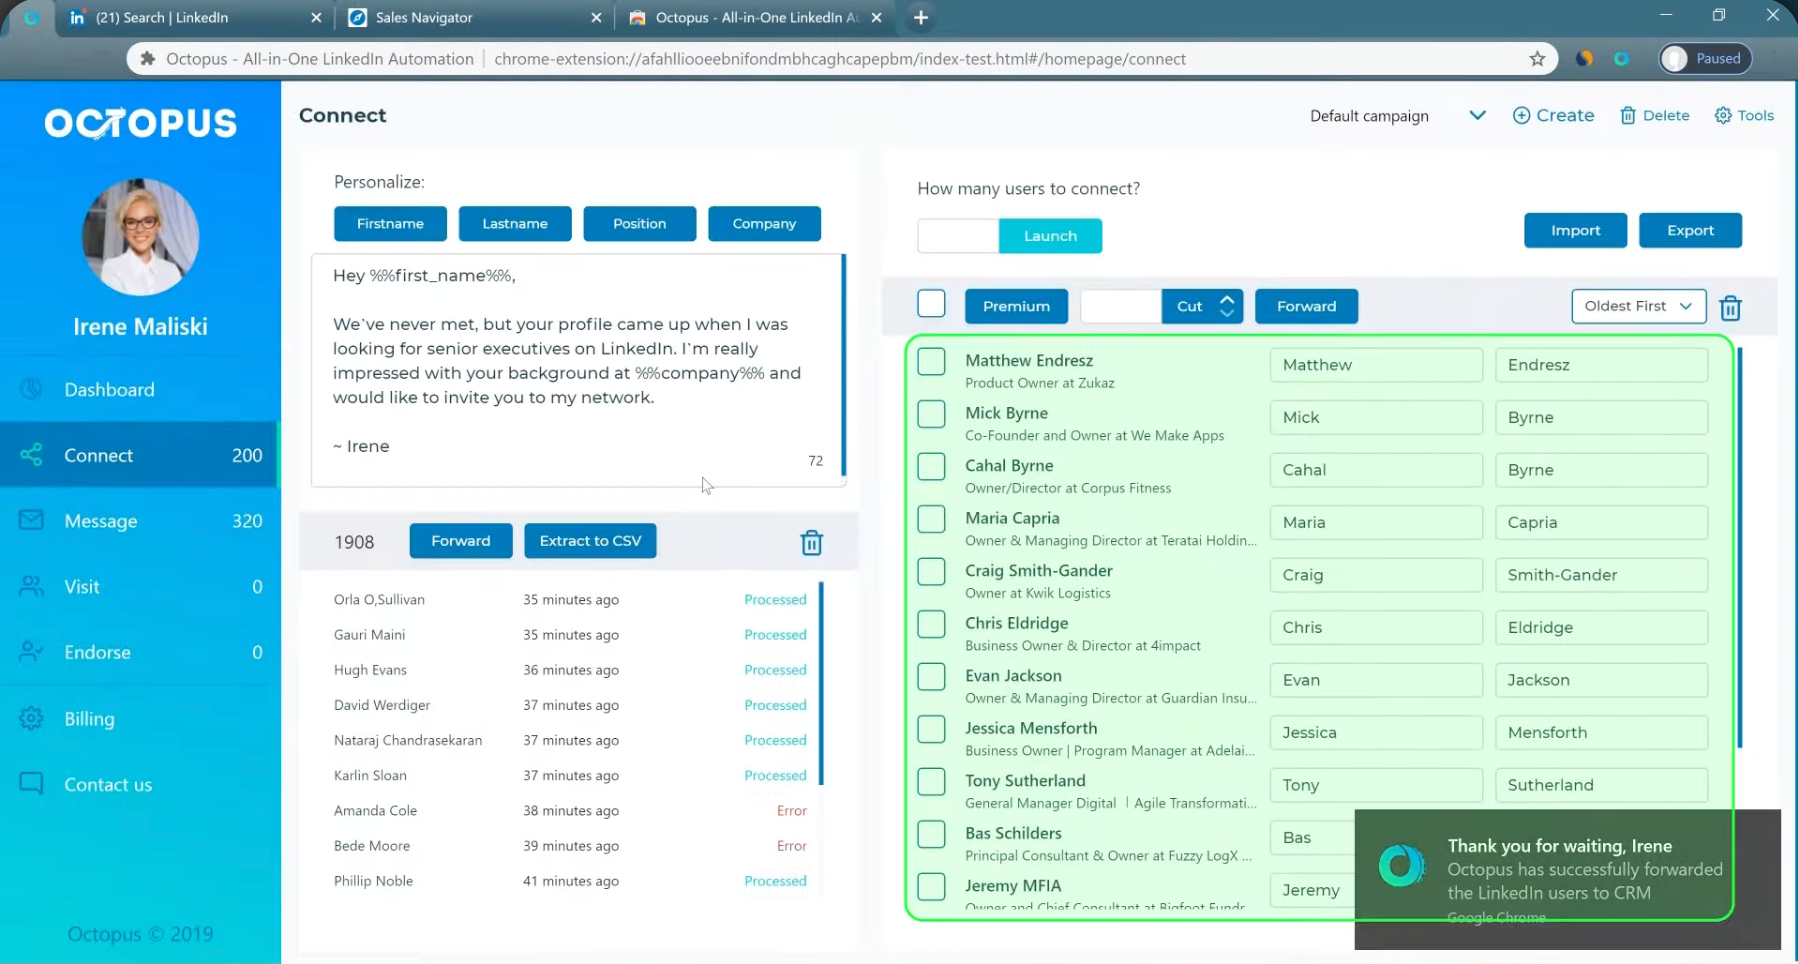Click the Export button
The width and height of the screenshot is (1798, 964).
[1690, 230]
